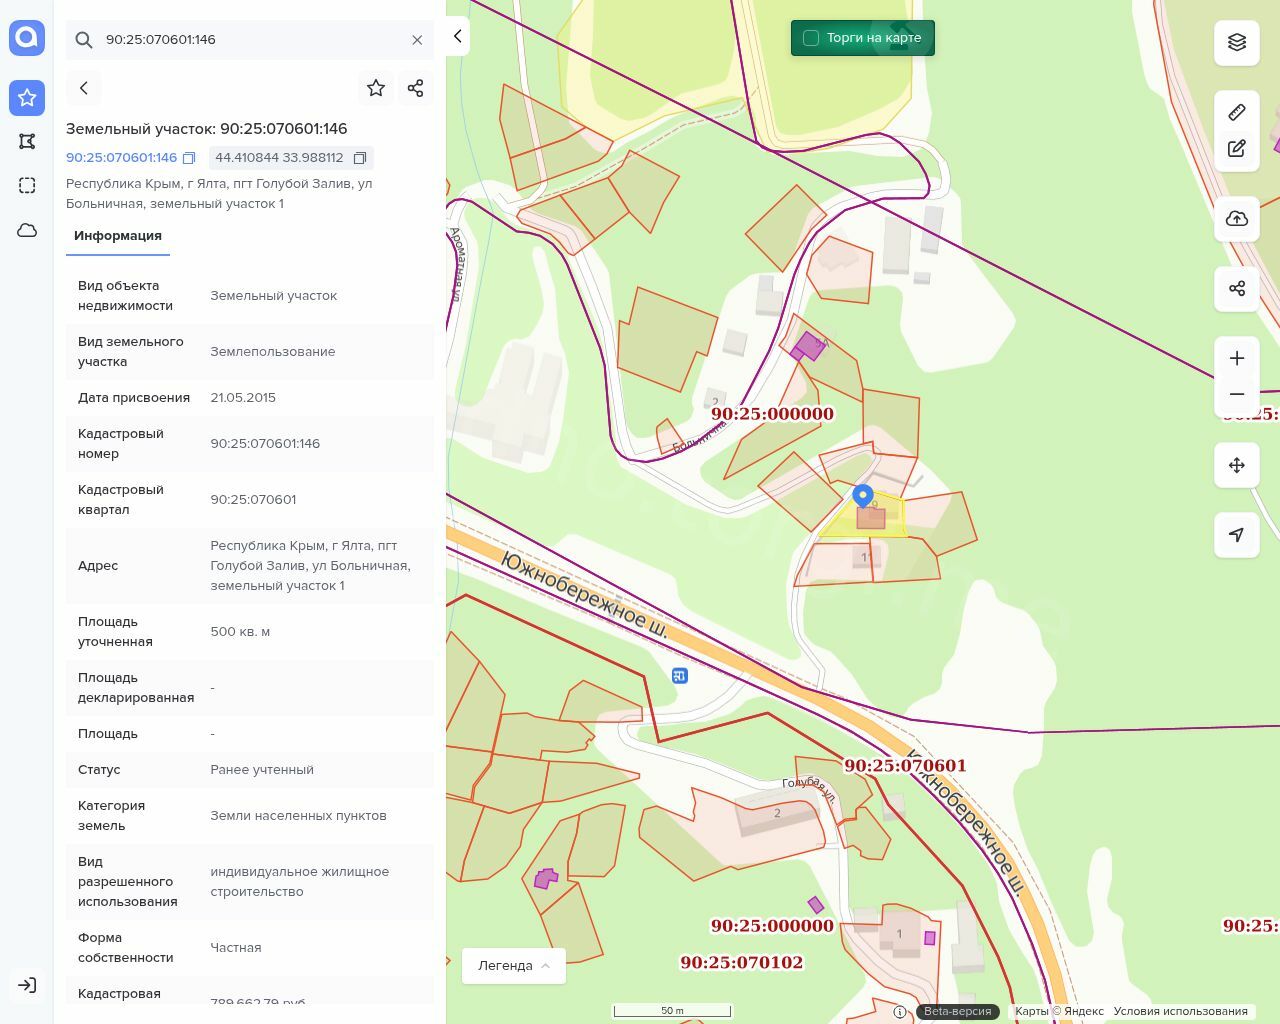The image size is (1280, 1024).
Task: Enable the "Торги на карте" checkbox
Action: 811,38
